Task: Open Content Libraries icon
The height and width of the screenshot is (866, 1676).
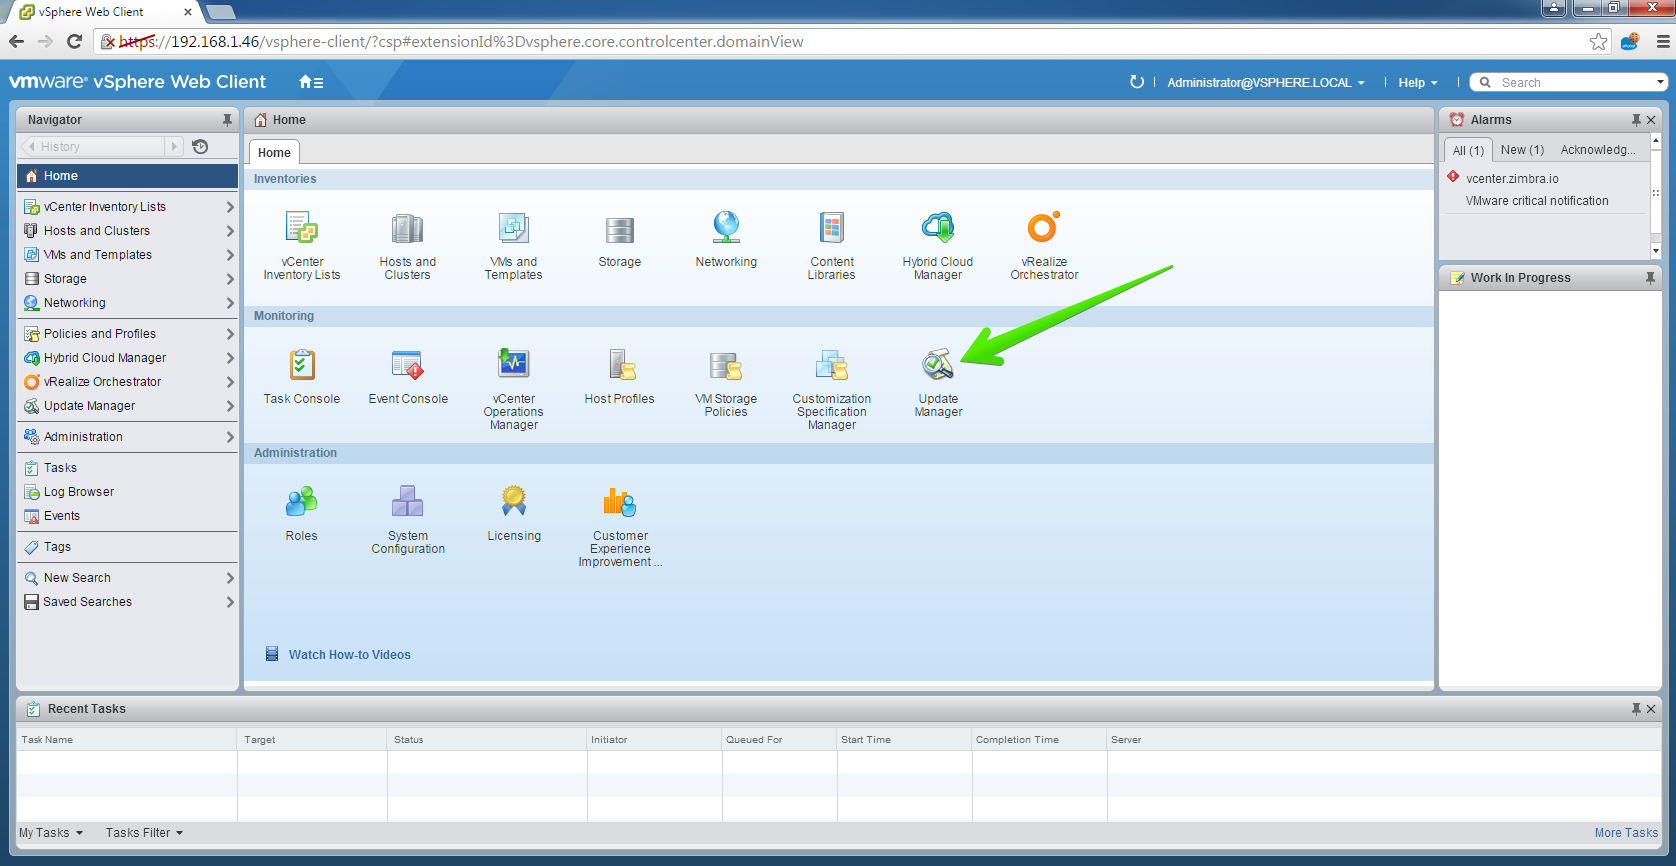Action: (x=832, y=228)
